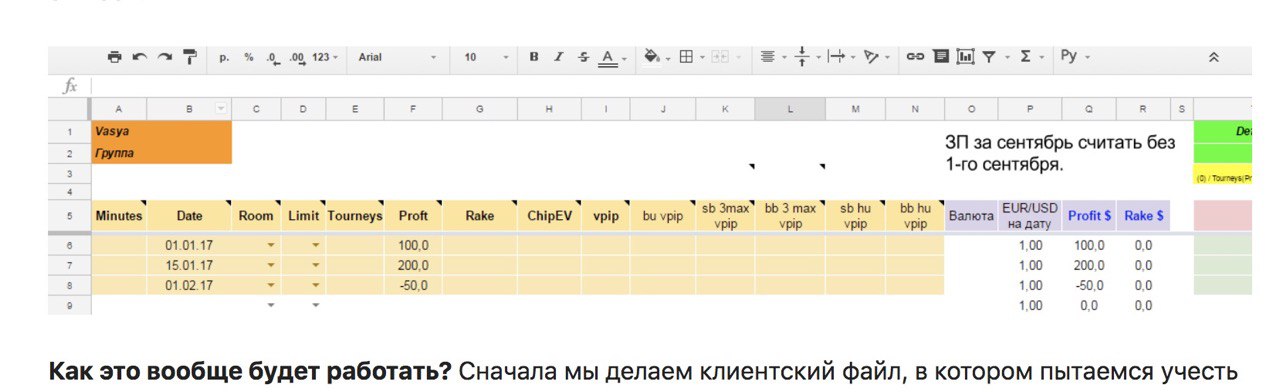1280x392 pixels.
Task: Click the 'Rake $' header cell
Action: pyautogui.click(x=1143, y=215)
